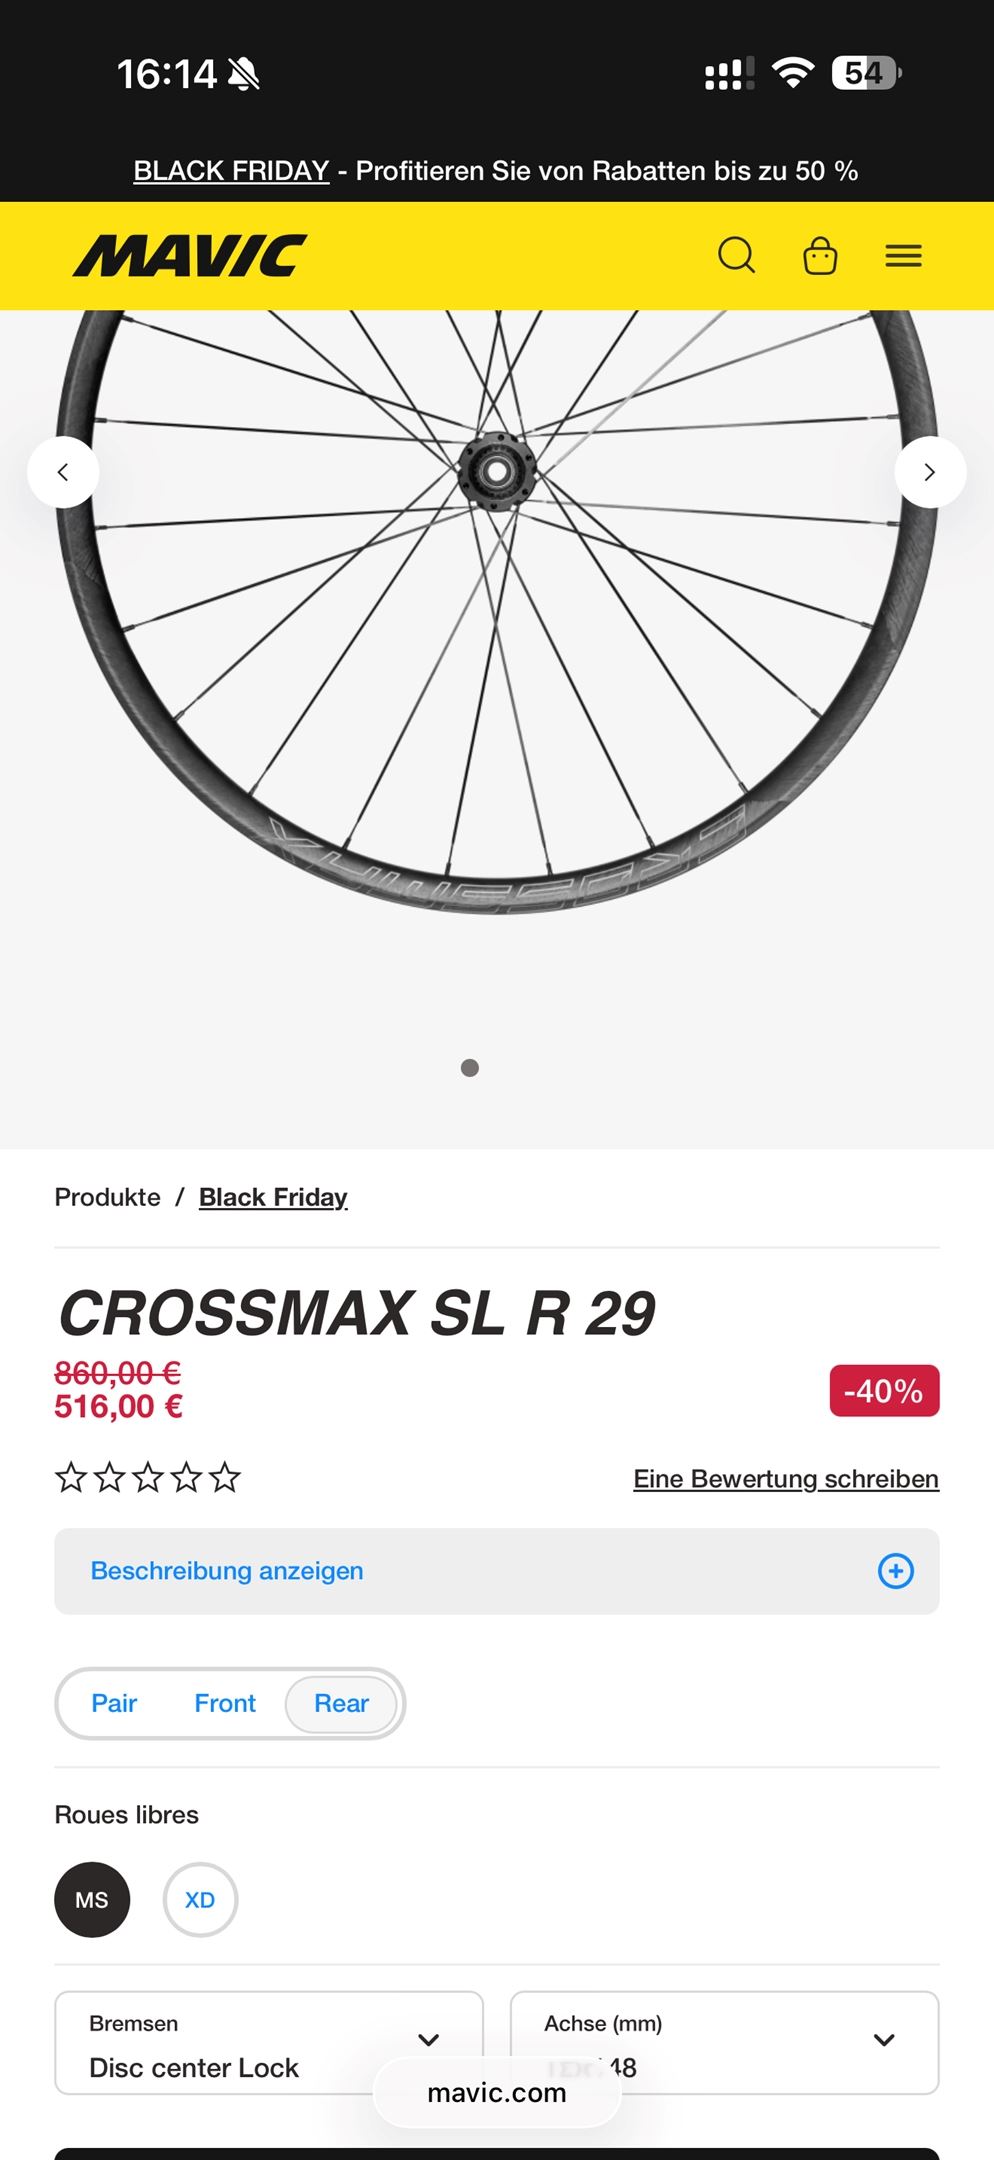Select the XD freehub option

[200, 1900]
